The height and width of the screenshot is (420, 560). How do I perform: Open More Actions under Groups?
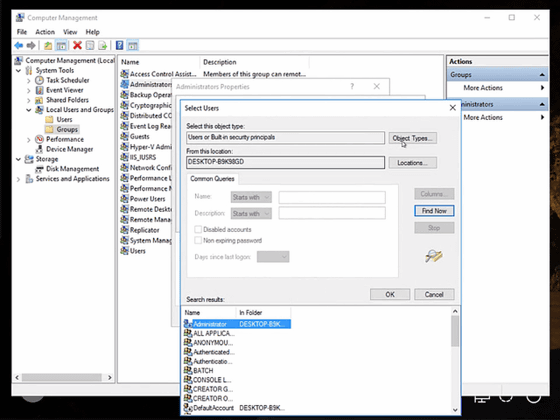[x=483, y=88]
